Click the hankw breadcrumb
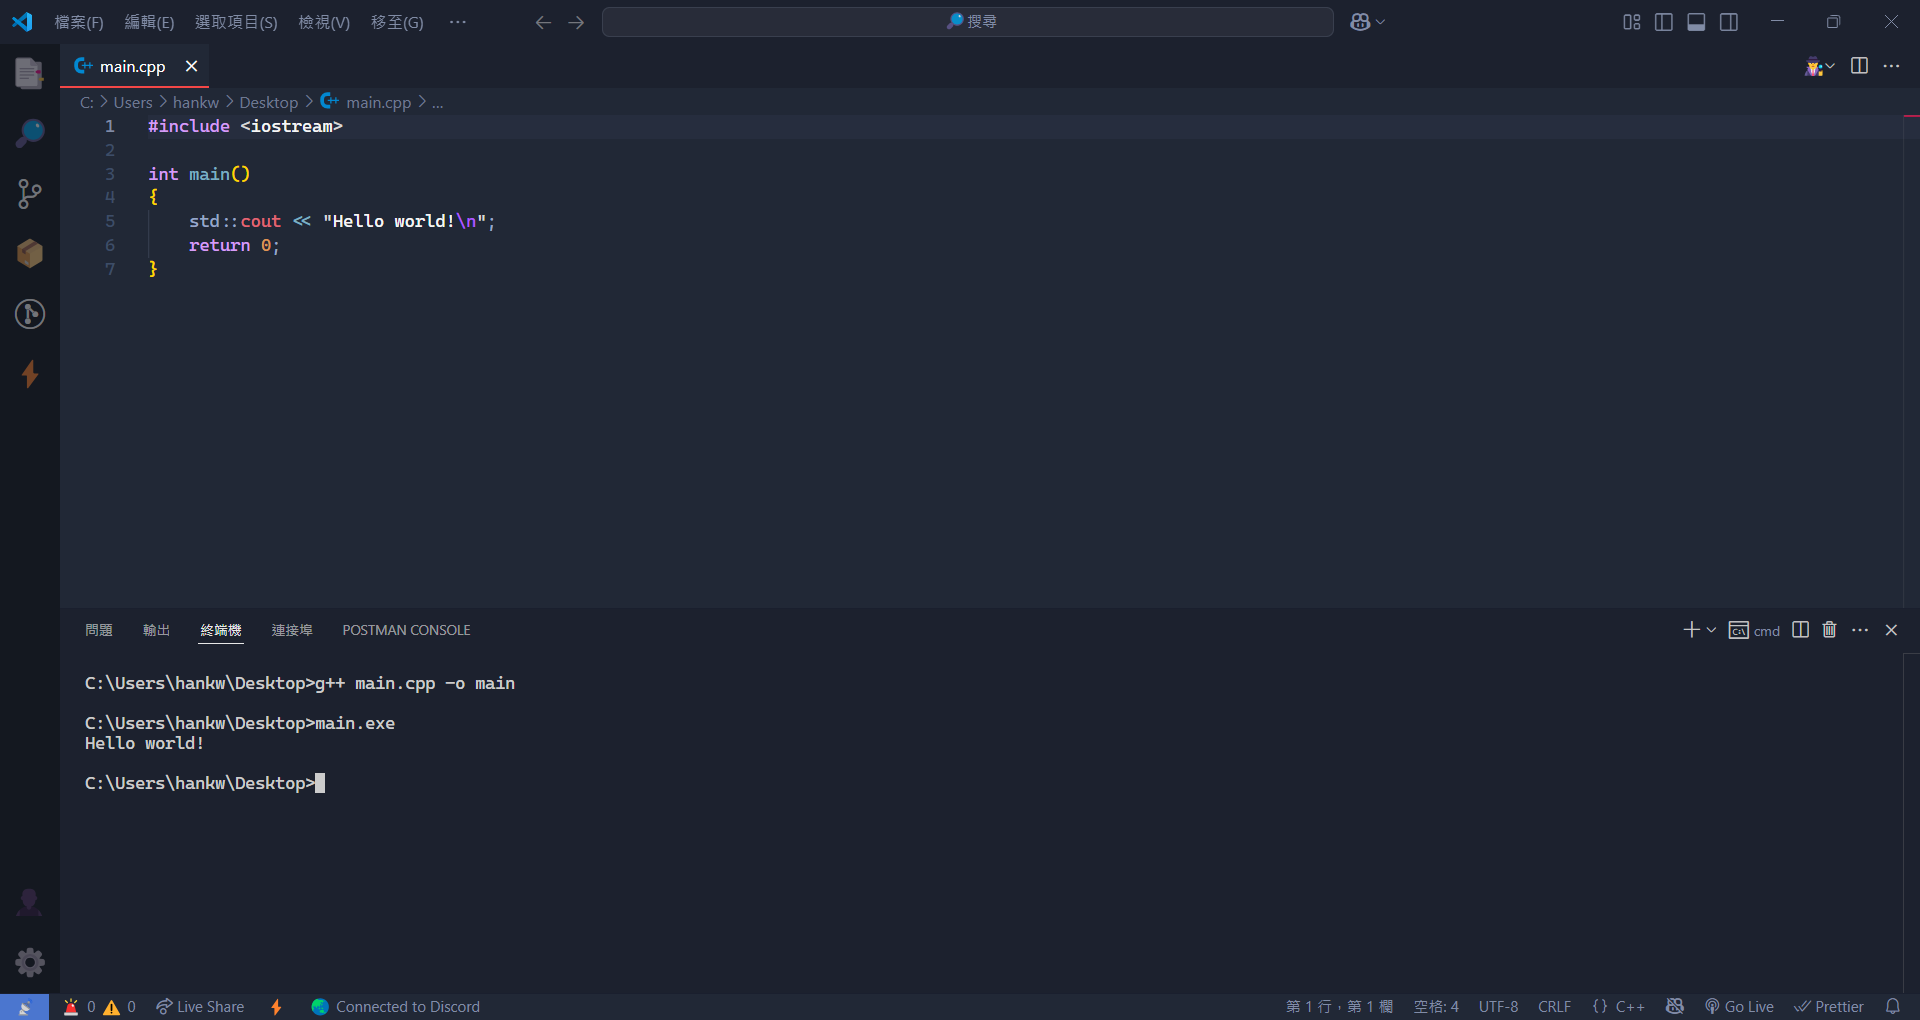This screenshot has width=1920, height=1020. 195,102
